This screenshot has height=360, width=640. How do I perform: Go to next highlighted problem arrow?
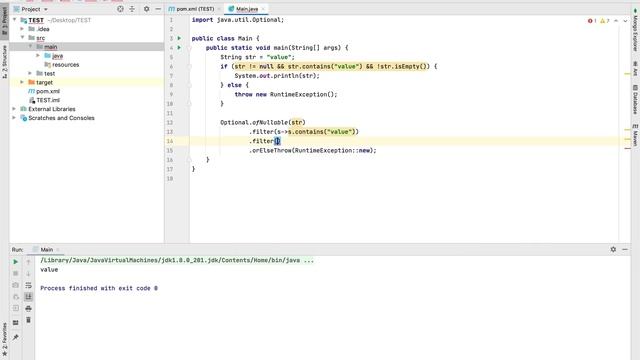pos(625,20)
